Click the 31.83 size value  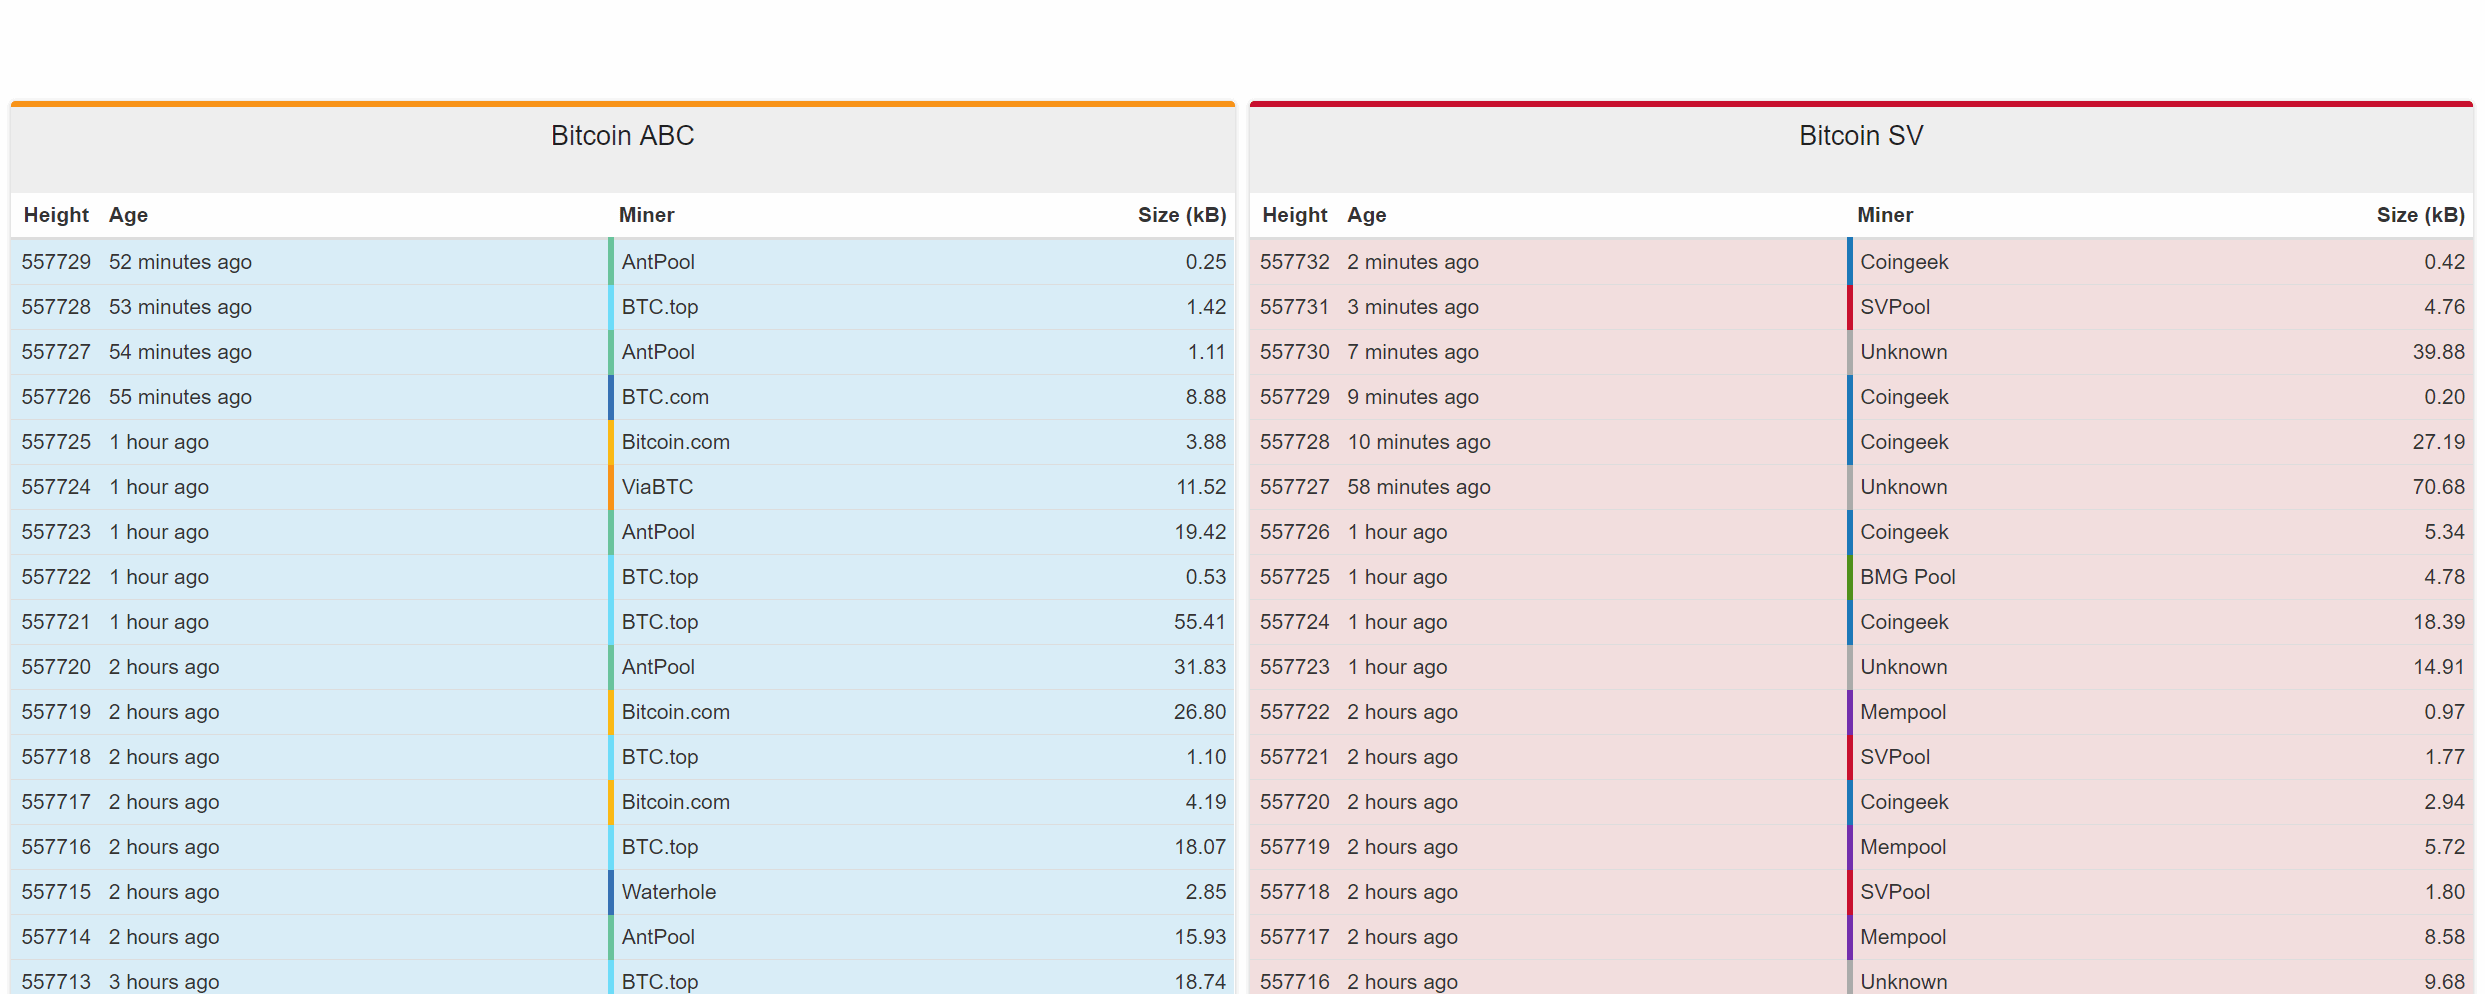click(x=1200, y=667)
